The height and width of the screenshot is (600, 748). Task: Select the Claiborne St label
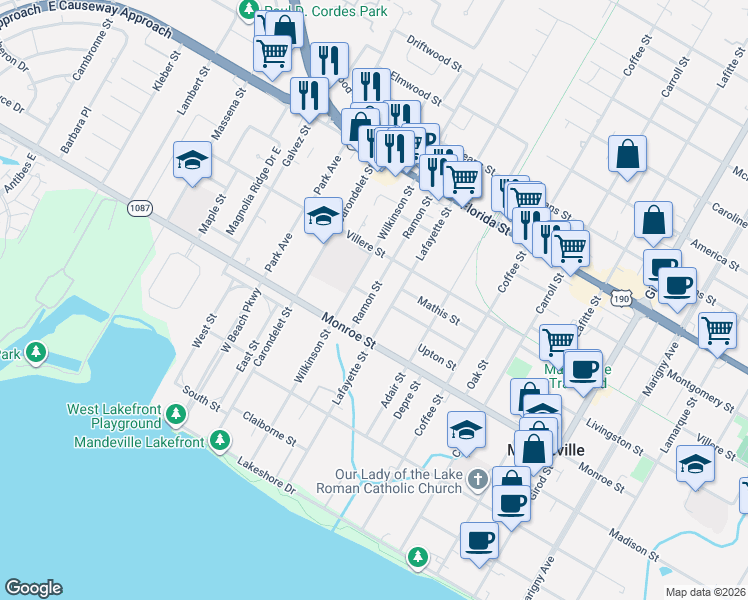(269, 429)
